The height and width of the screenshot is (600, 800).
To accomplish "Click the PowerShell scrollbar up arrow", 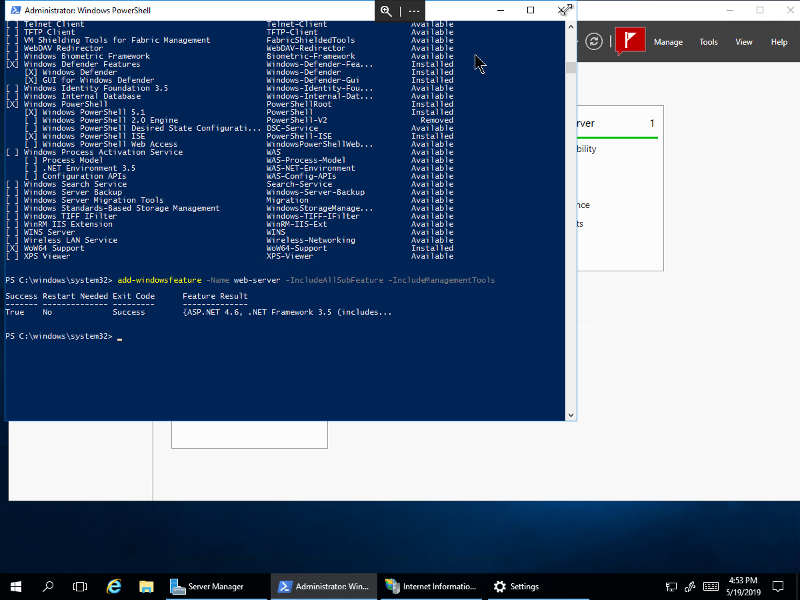I will [x=571, y=27].
